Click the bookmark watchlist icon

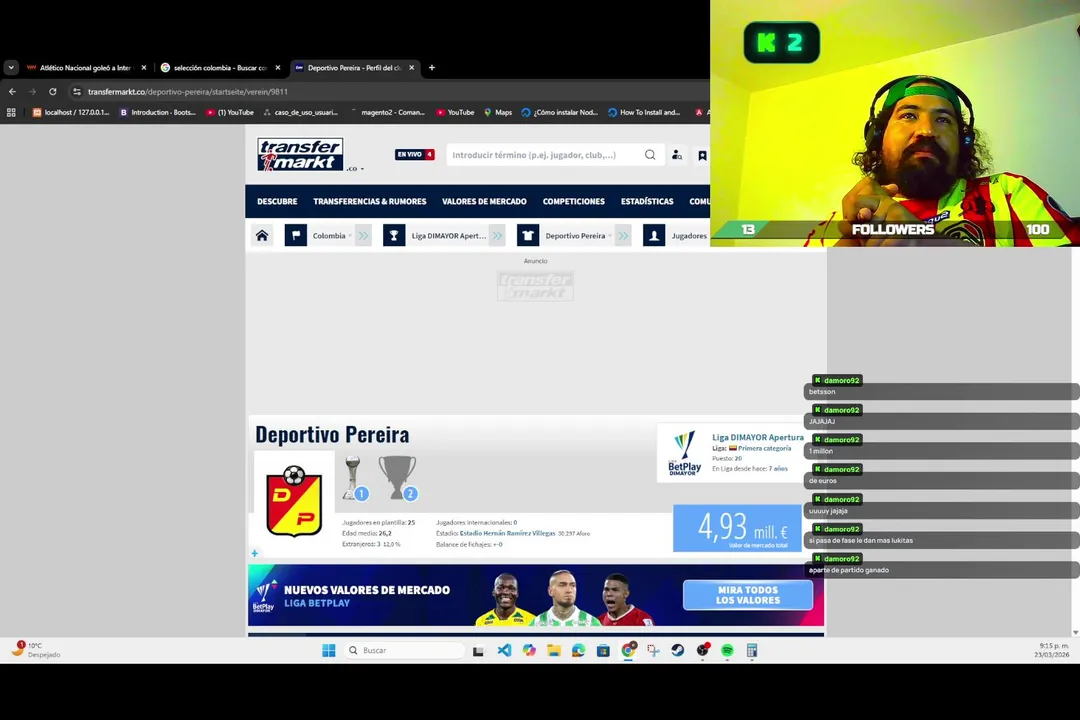click(x=702, y=156)
